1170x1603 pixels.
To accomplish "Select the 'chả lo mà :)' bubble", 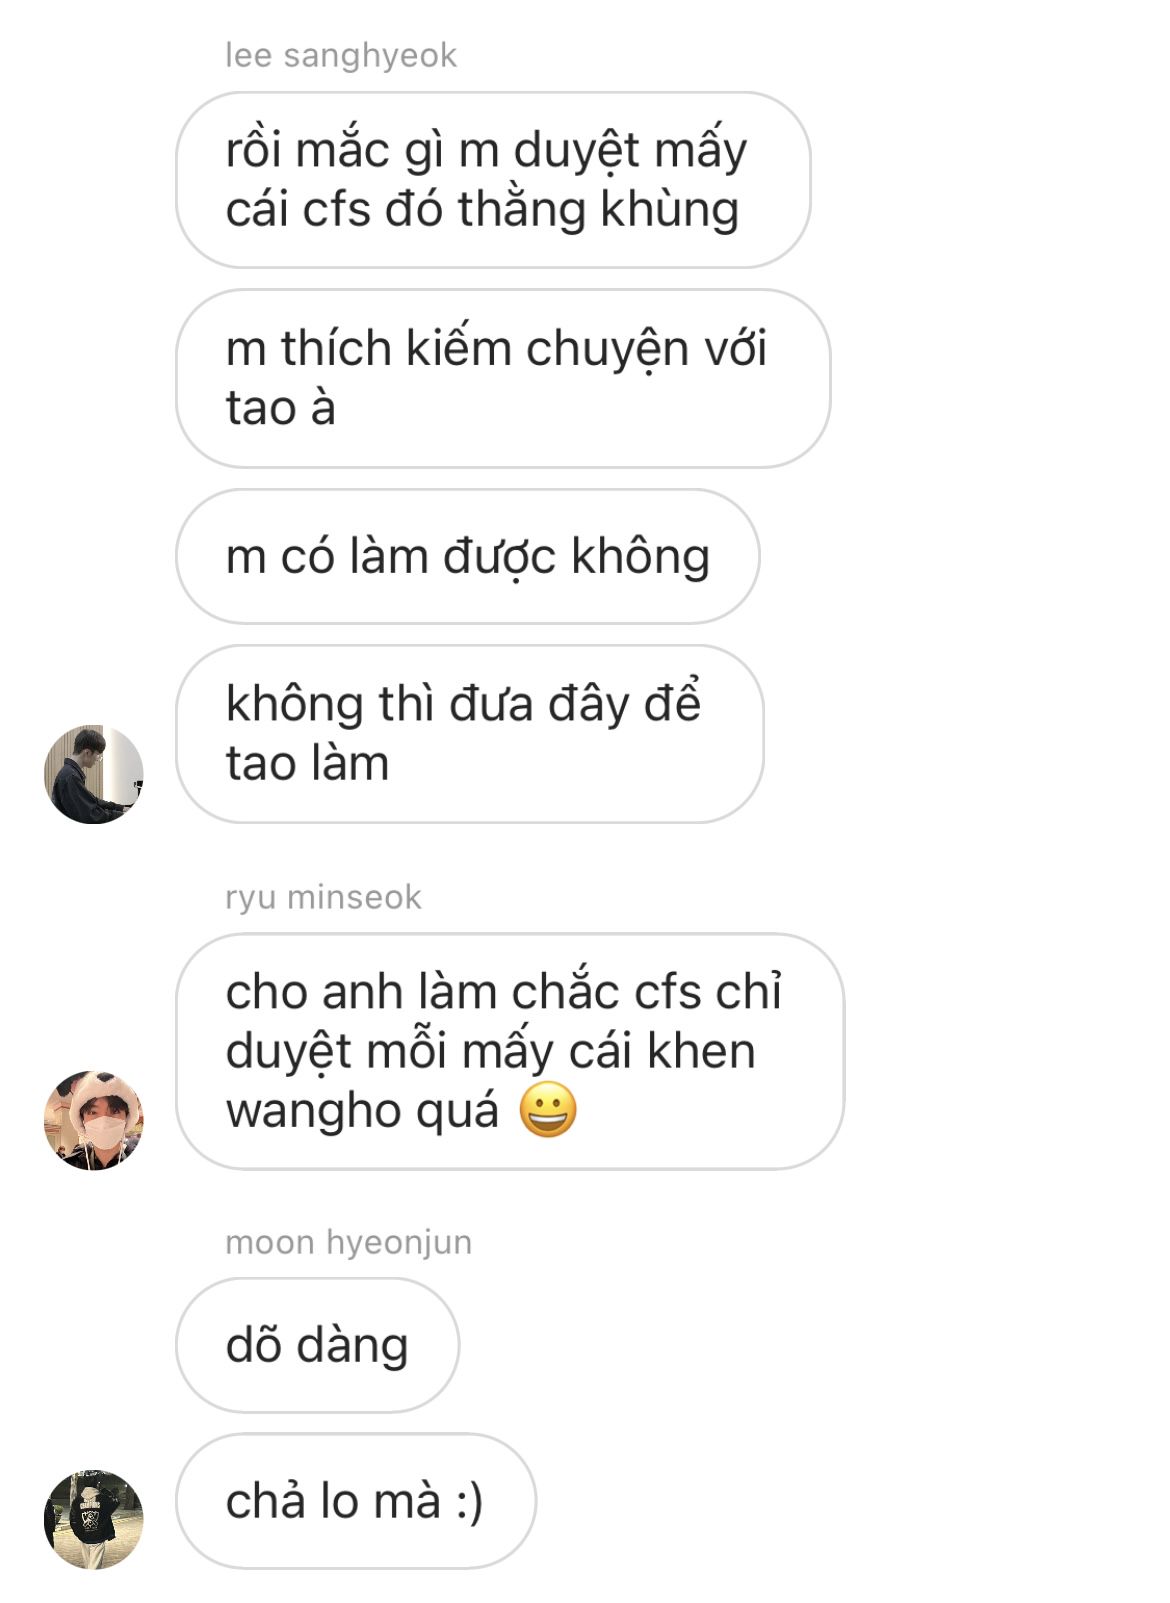I will coord(356,1501).
